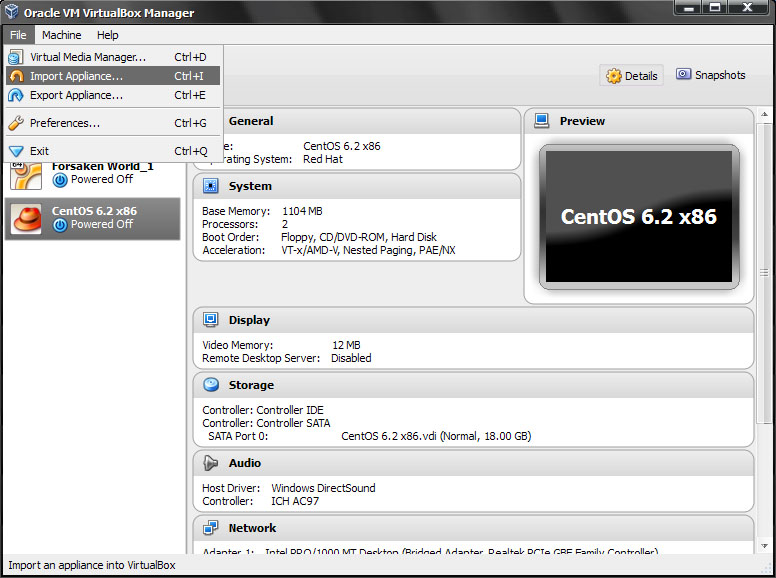Switch to the Details view button
The image size is (776, 578).
pyautogui.click(x=631, y=76)
